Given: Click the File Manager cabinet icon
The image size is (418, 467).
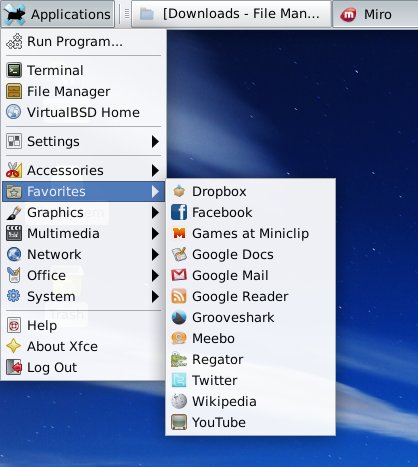Looking at the screenshot, I should click(14, 91).
